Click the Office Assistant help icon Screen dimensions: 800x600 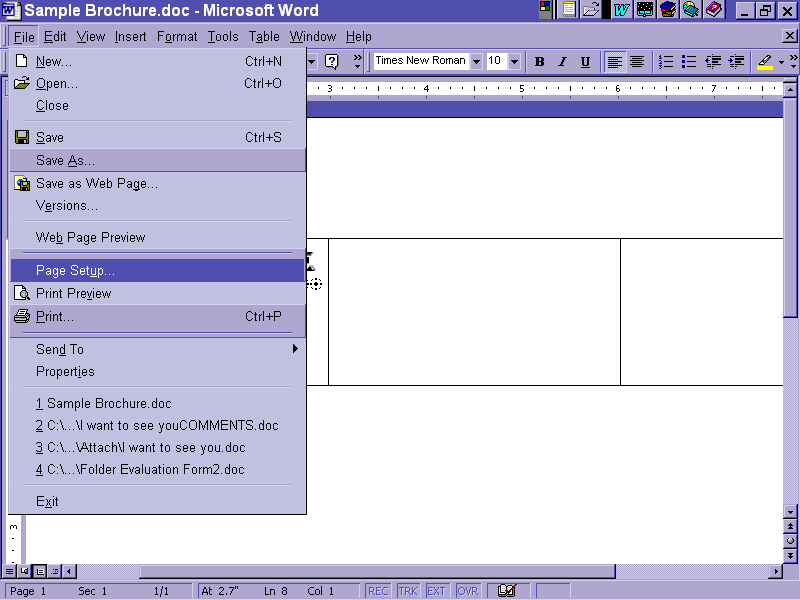click(x=331, y=61)
